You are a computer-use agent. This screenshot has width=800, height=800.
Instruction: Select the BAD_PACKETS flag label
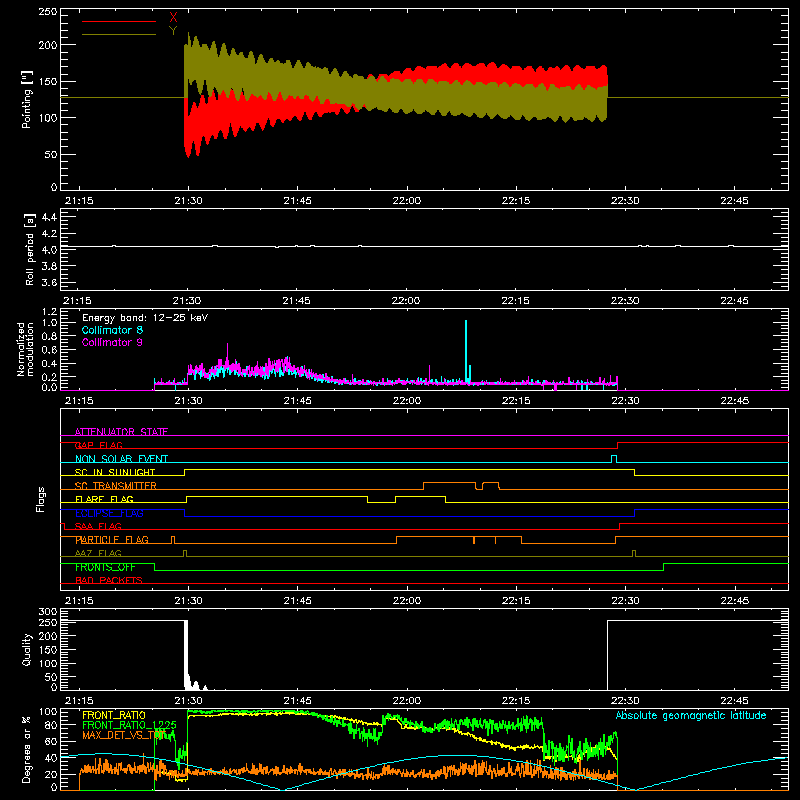(109, 580)
